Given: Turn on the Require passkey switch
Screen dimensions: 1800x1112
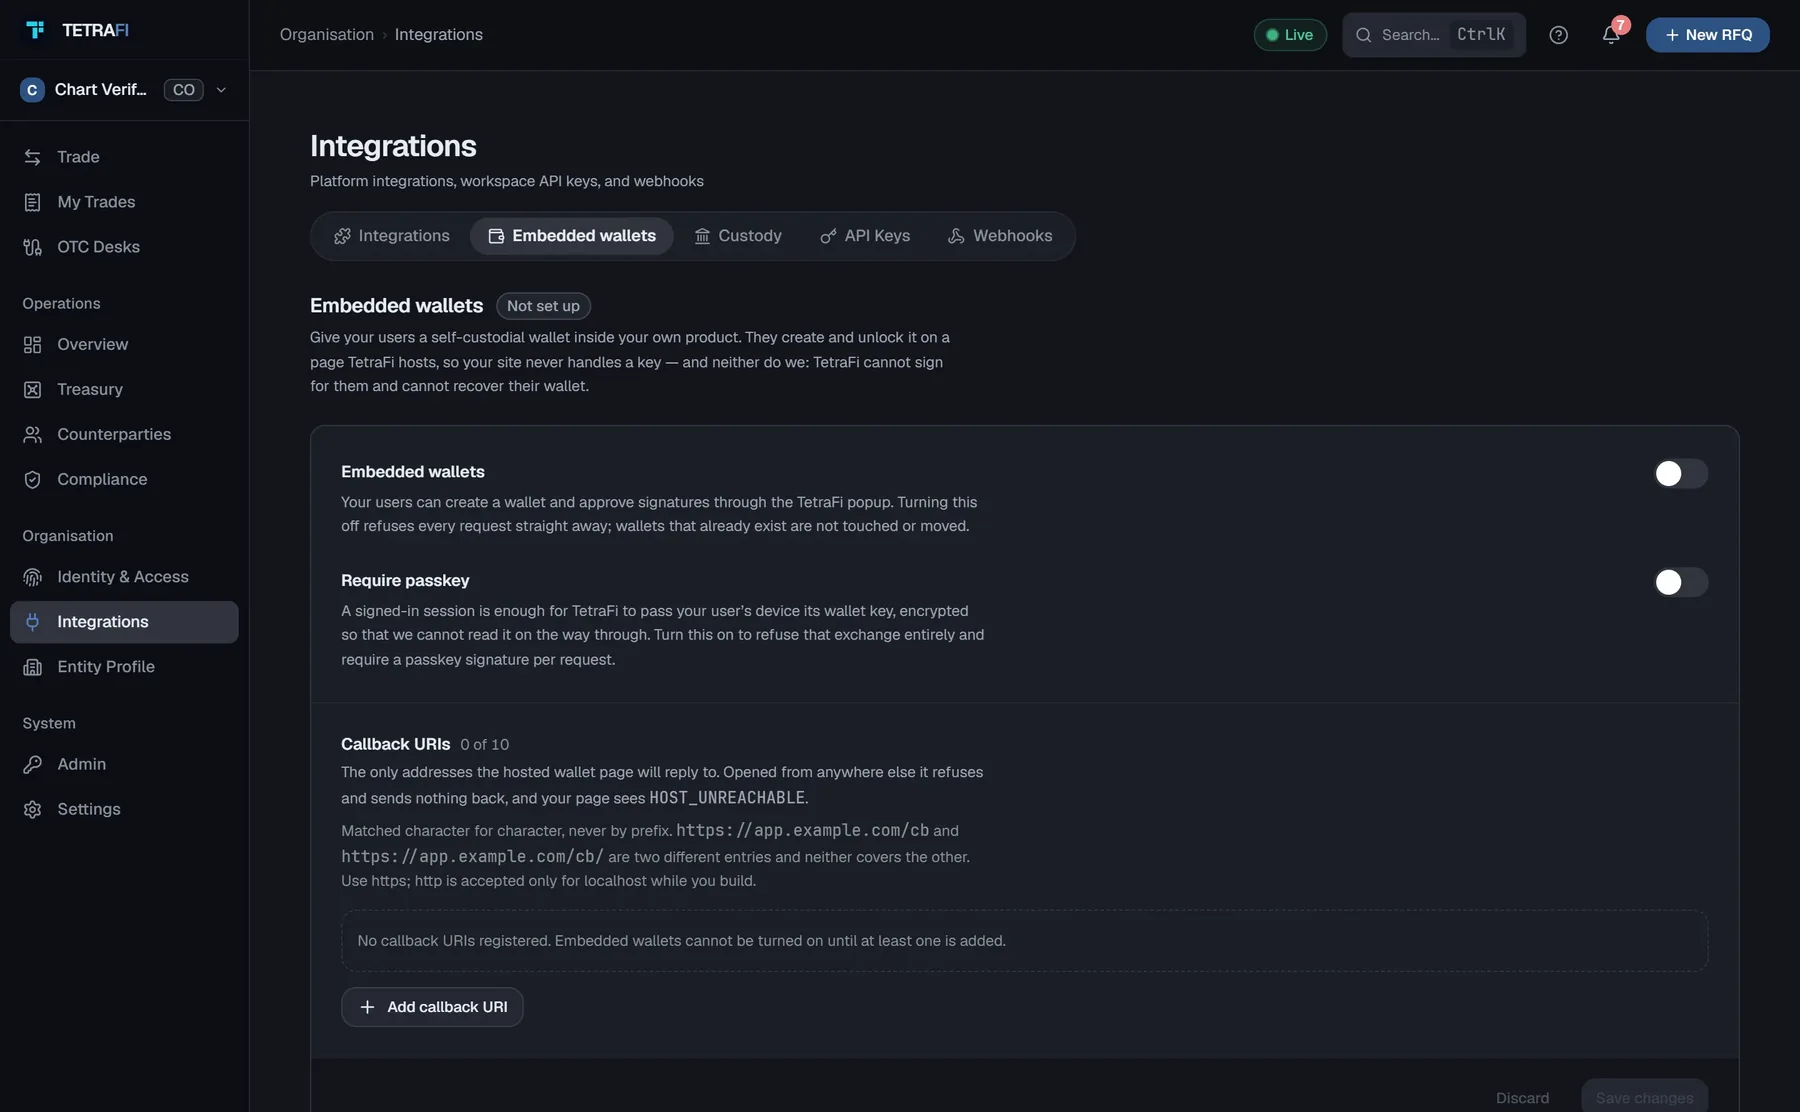Looking at the screenshot, I should 1680,582.
